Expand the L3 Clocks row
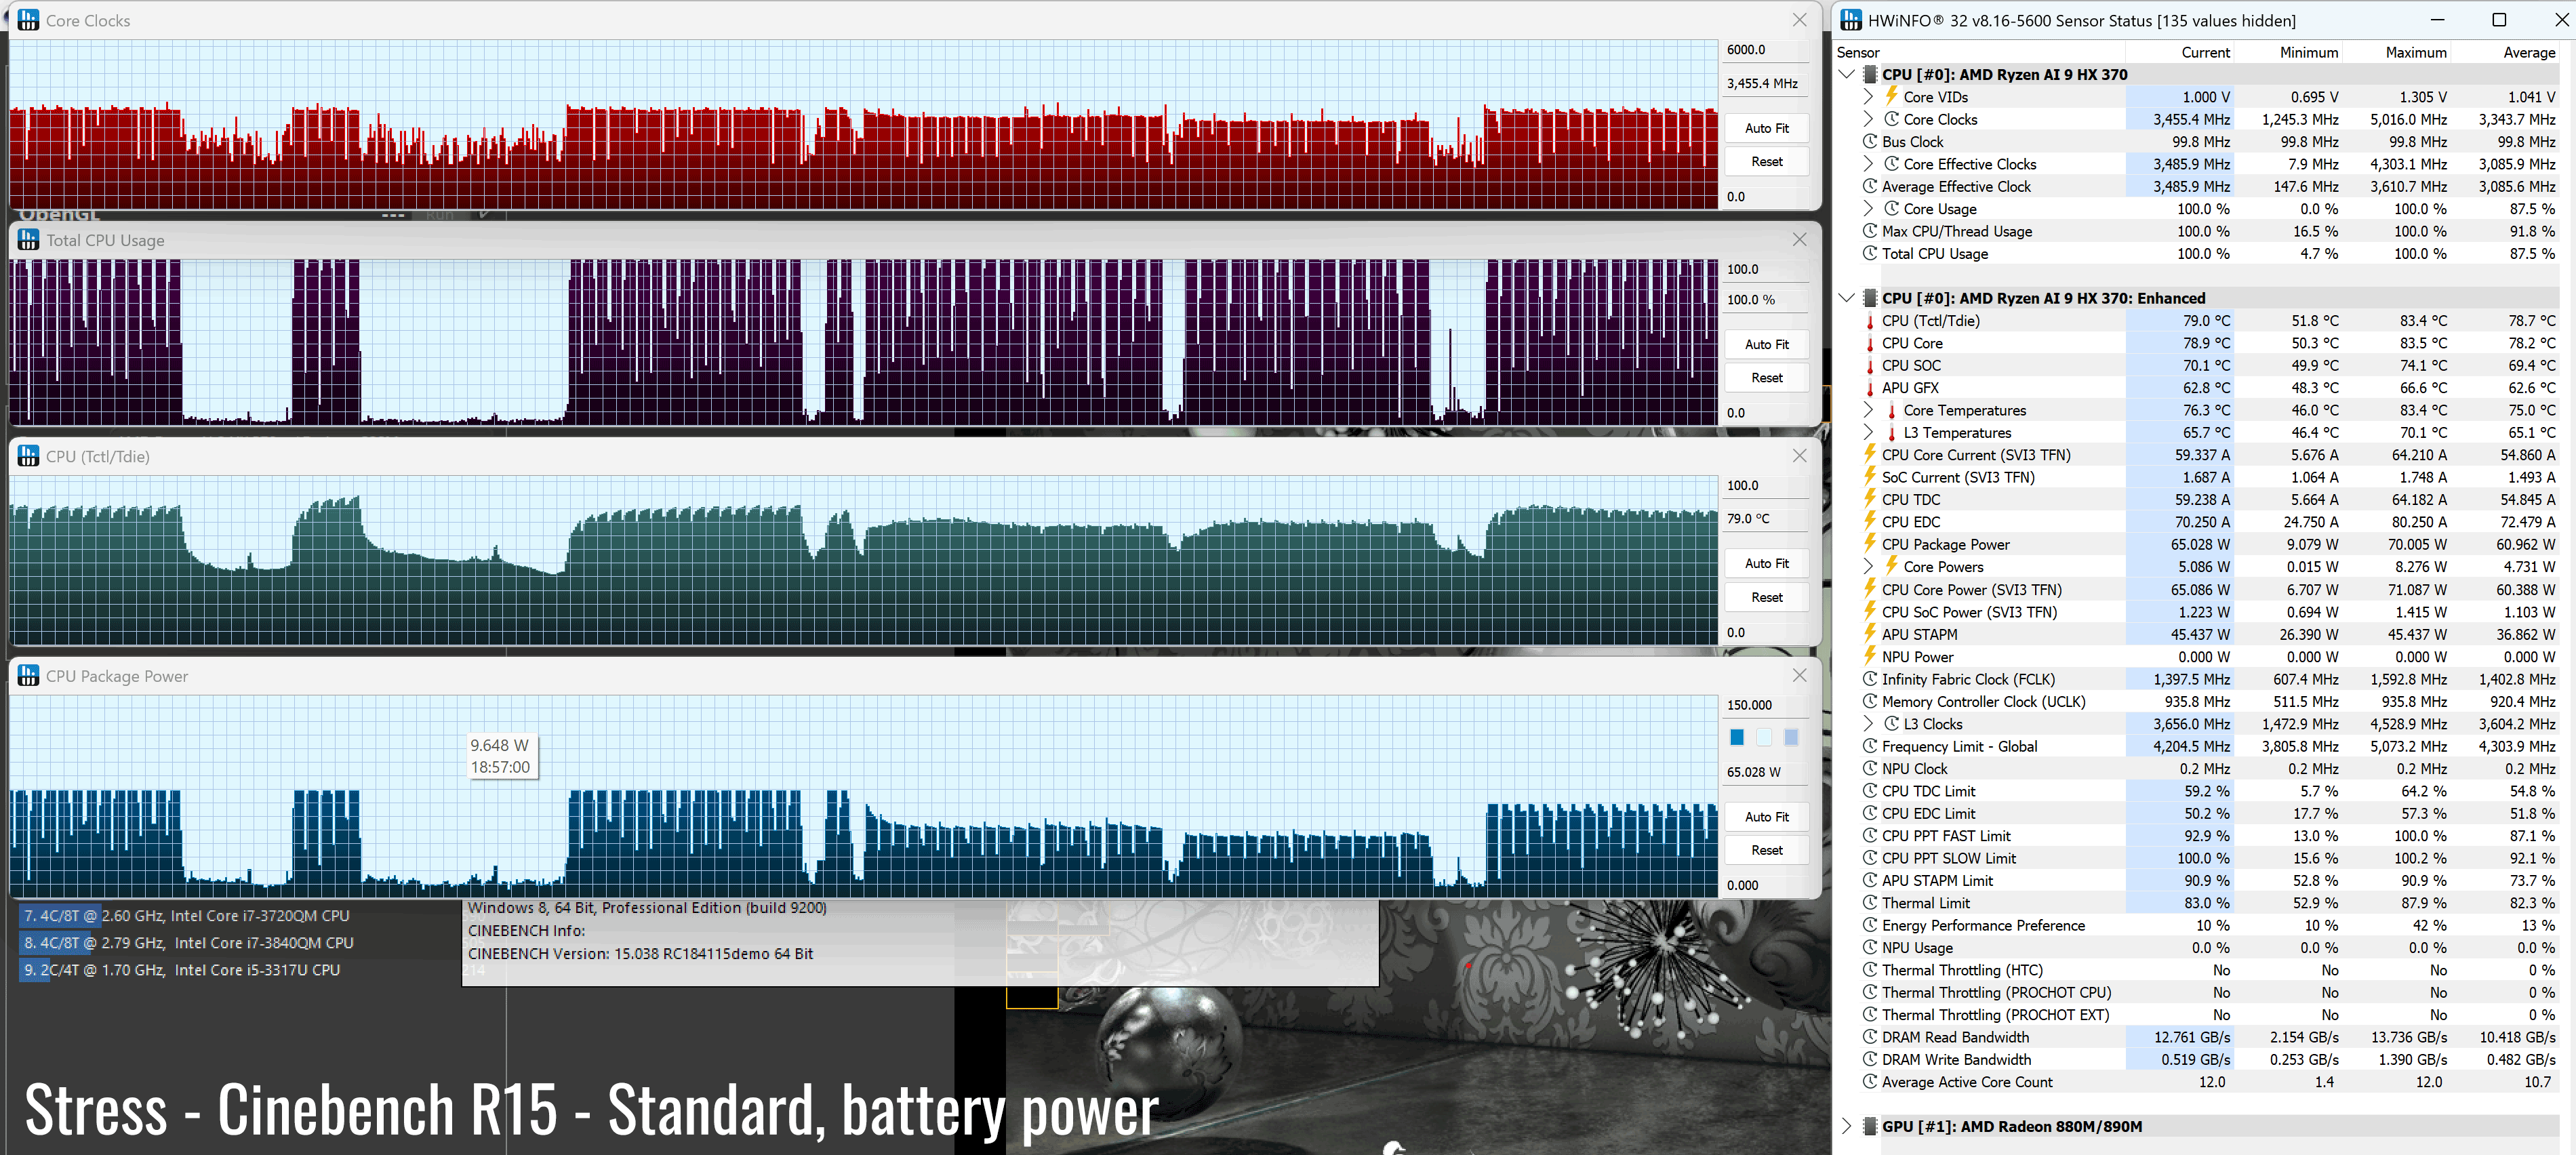 (x=1868, y=724)
